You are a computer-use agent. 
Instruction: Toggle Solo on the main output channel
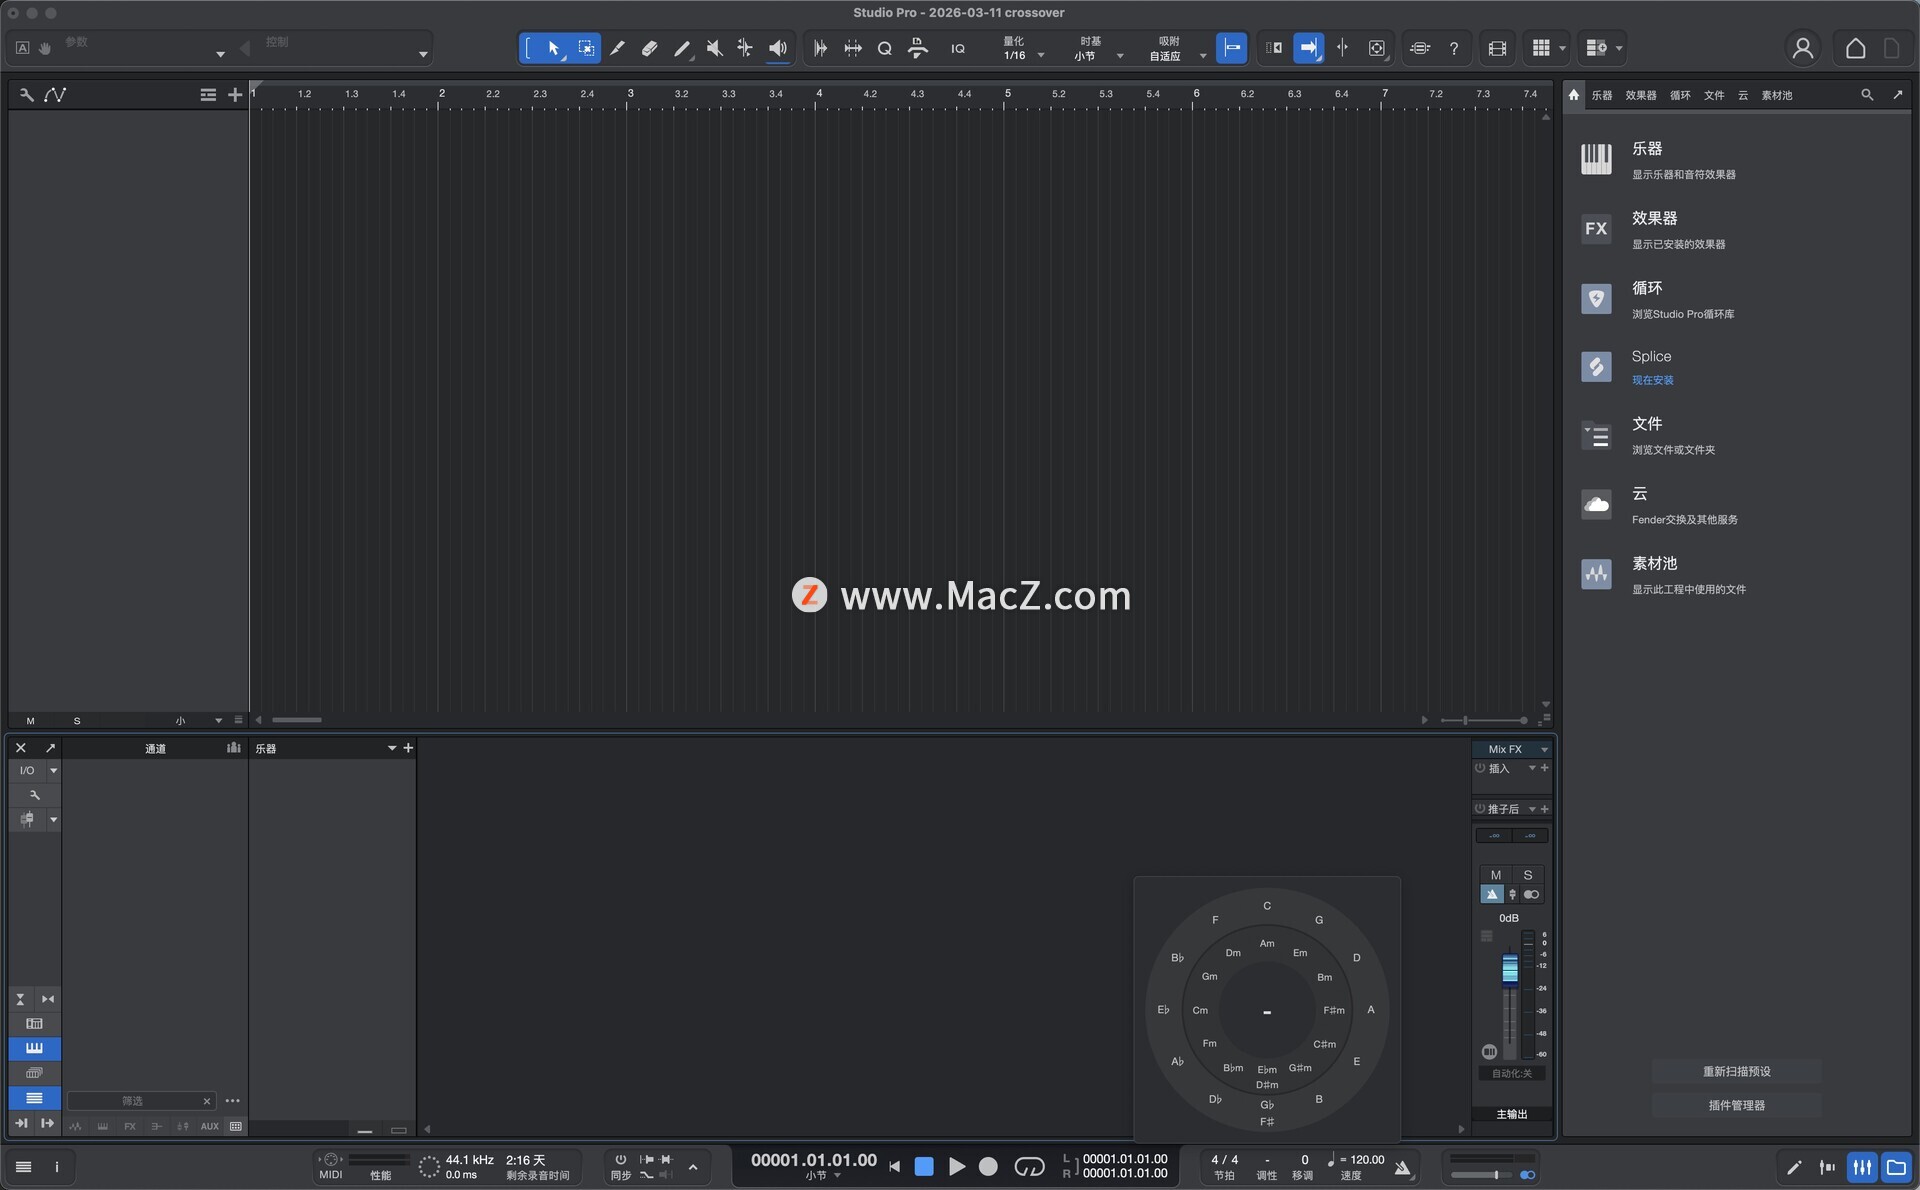click(x=1528, y=875)
